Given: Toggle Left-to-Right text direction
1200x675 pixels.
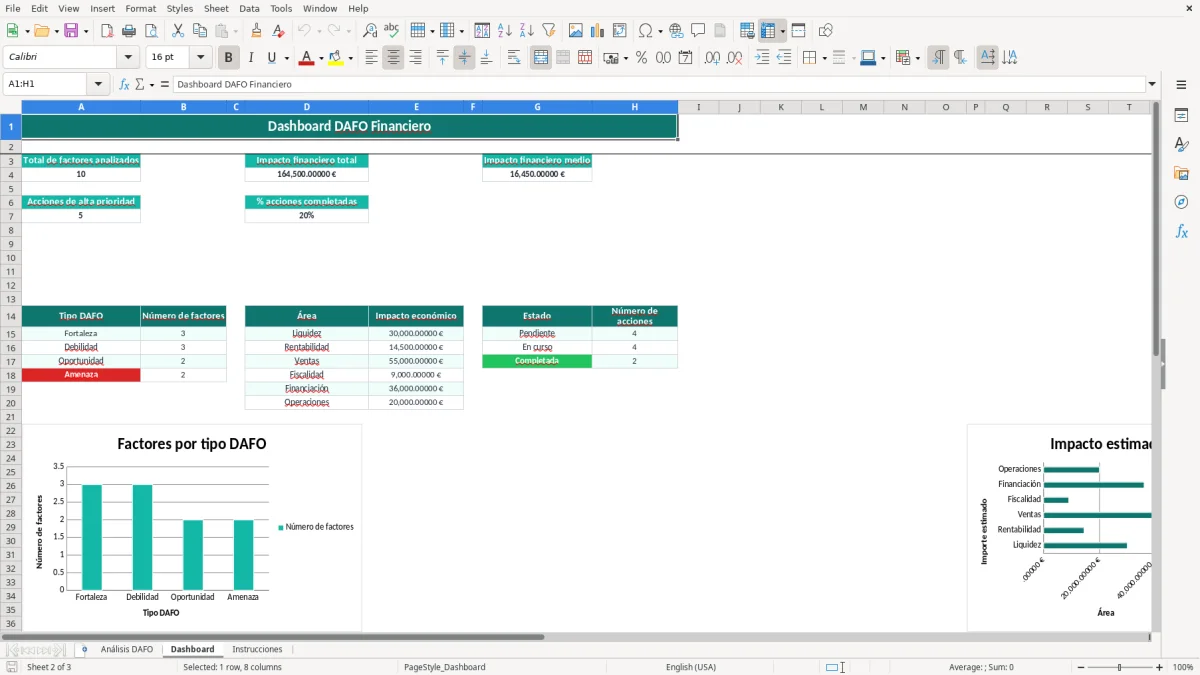Looking at the screenshot, I should click(938, 58).
